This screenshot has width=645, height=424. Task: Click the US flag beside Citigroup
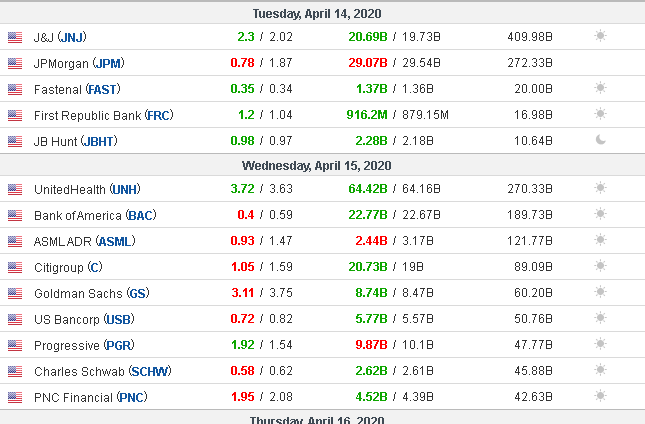(14, 267)
